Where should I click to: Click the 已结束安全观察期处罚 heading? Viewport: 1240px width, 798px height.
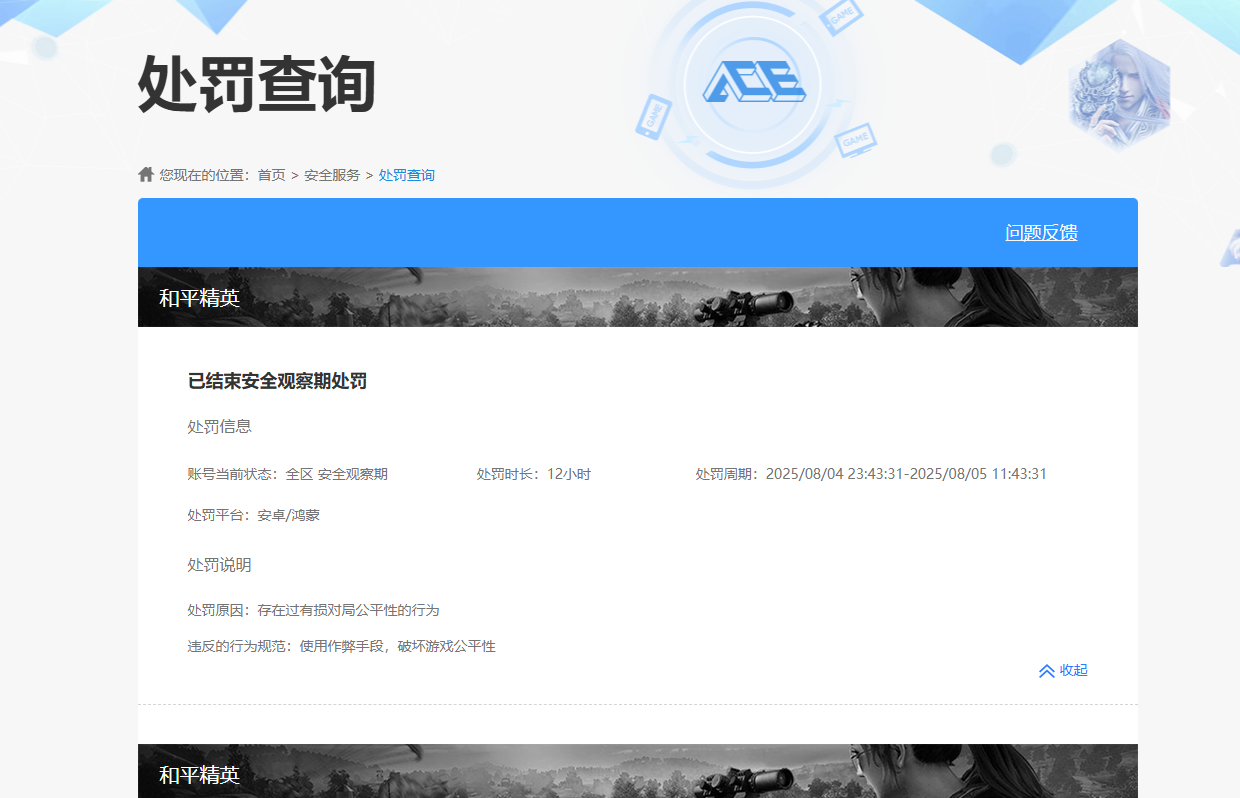[277, 381]
